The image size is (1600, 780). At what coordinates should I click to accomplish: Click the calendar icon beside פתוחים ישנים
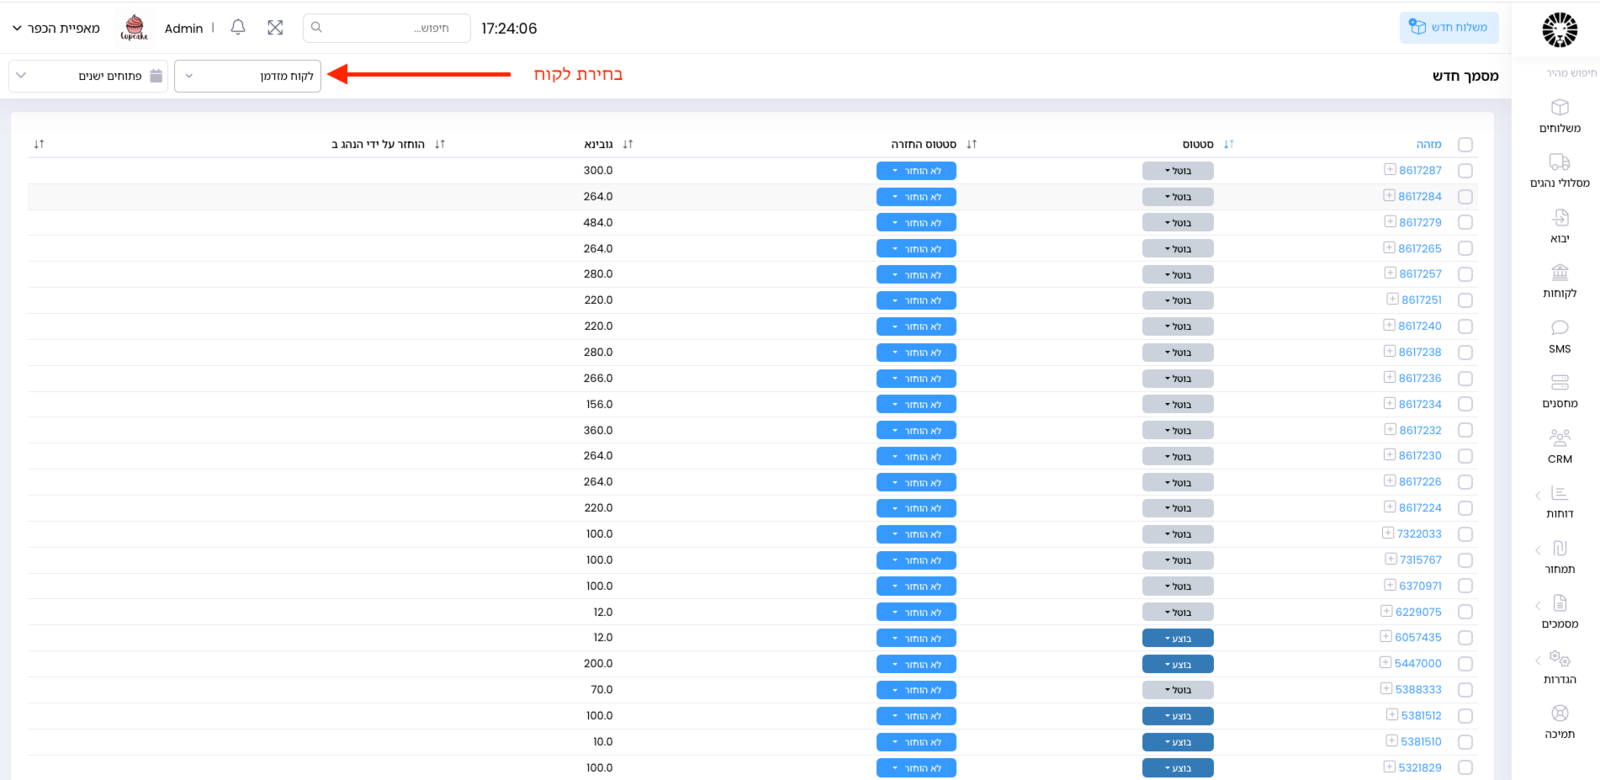[x=156, y=76]
